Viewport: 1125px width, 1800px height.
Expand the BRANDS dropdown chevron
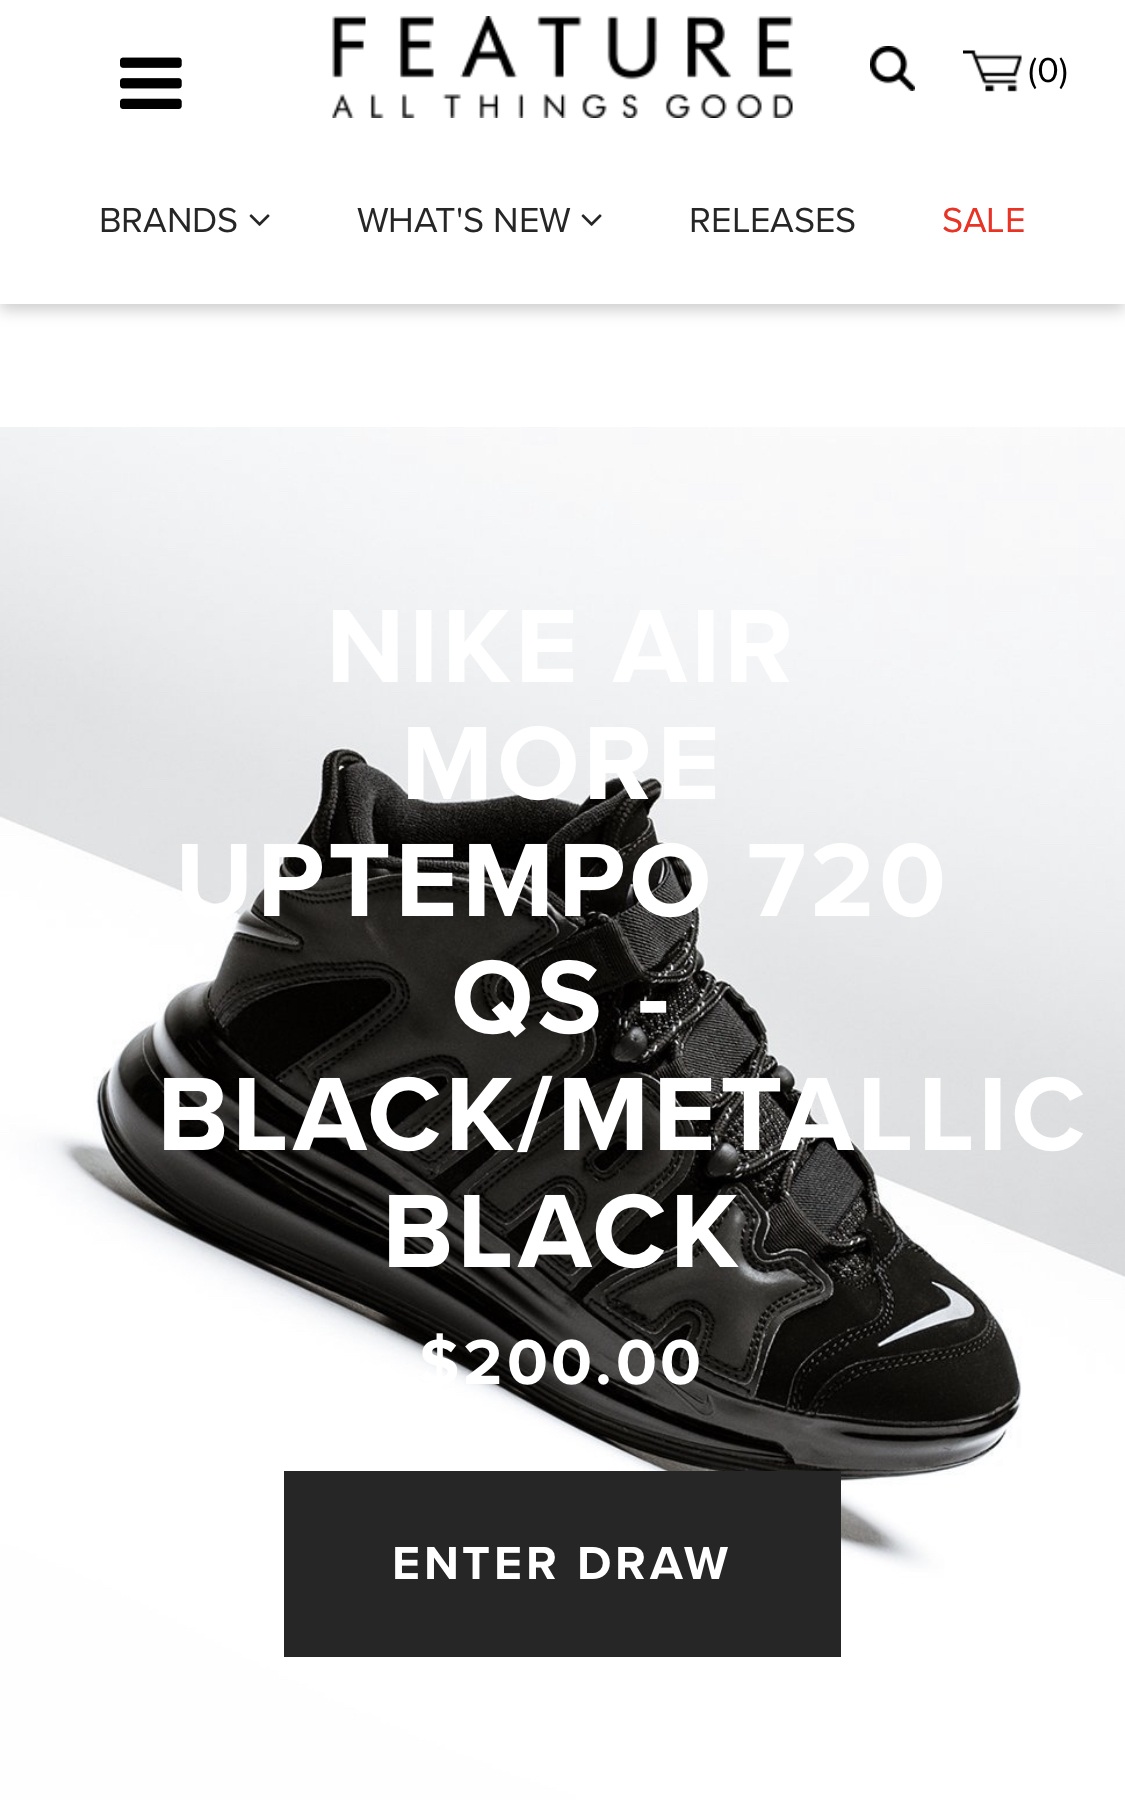tap(260, 220)
